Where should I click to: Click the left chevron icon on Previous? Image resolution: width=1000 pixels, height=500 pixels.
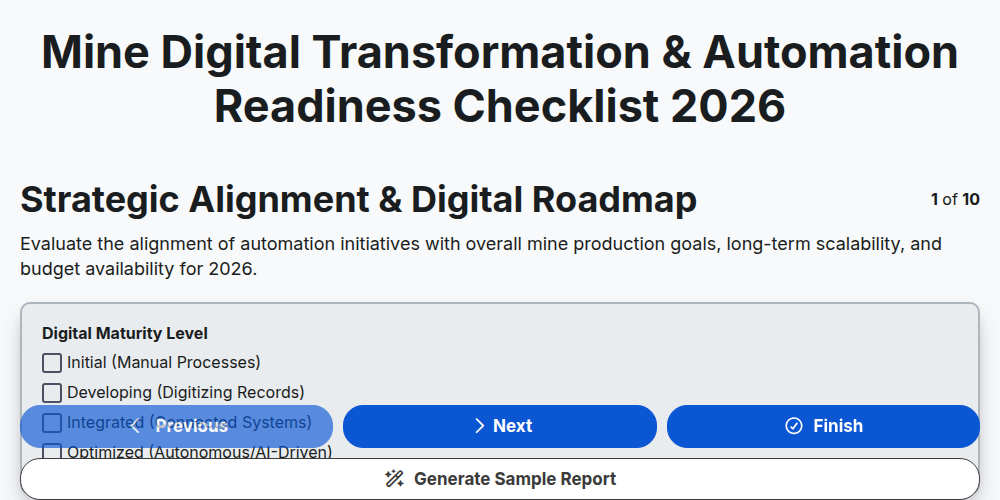click(x=135, y=426)
